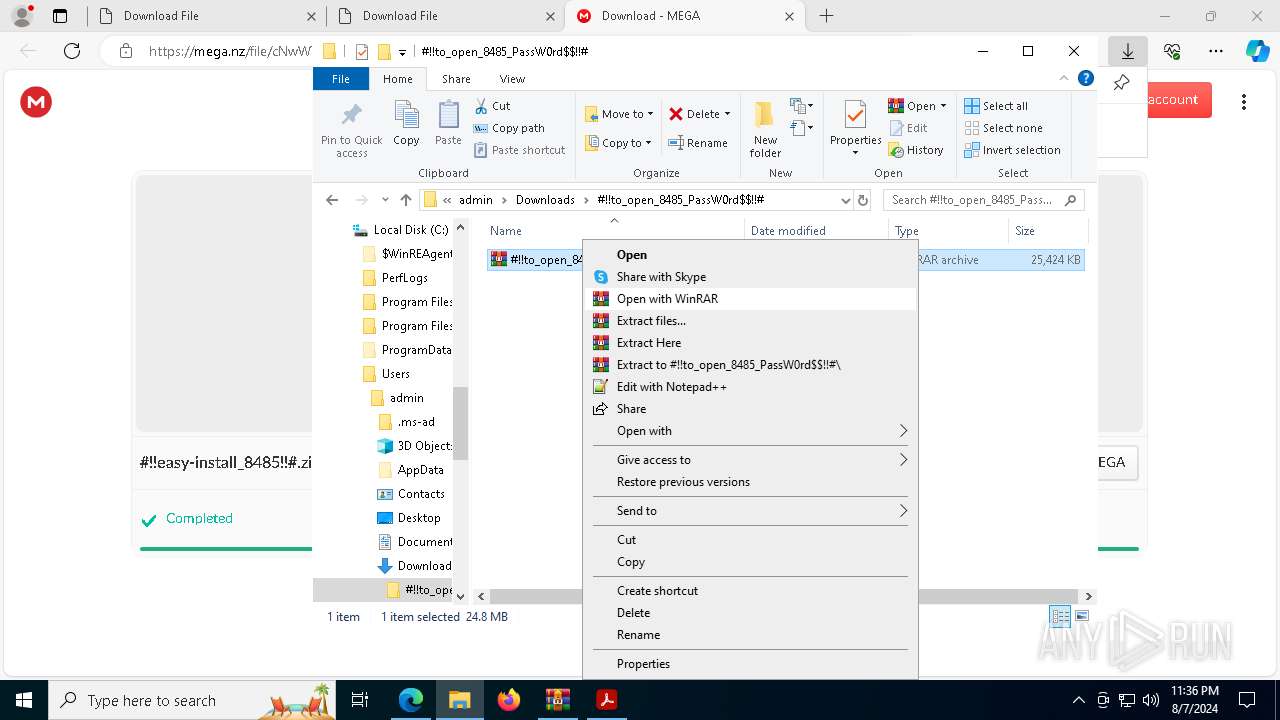Select Edit with Notepad++

point(750,387)
